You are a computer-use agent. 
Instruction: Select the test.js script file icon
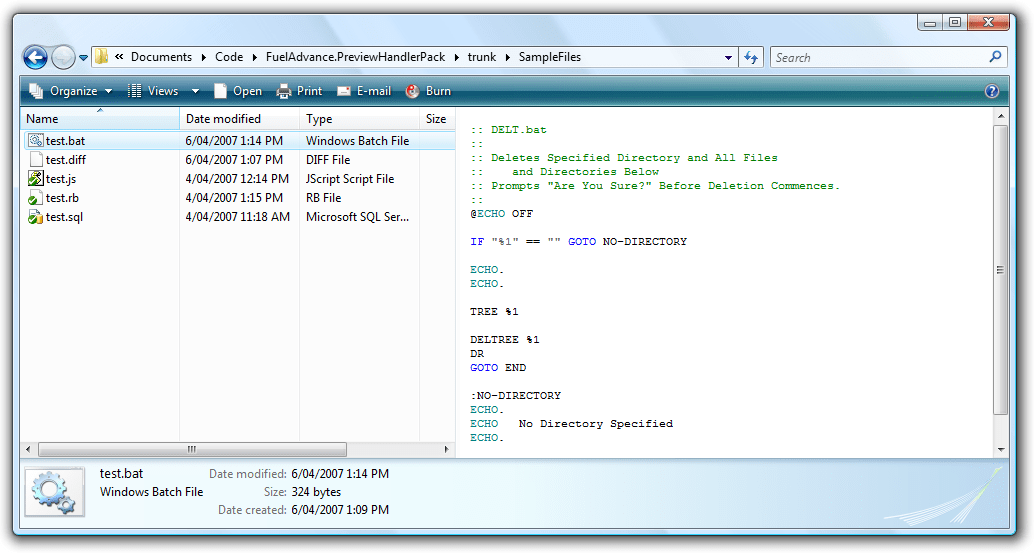click(36, 179)
